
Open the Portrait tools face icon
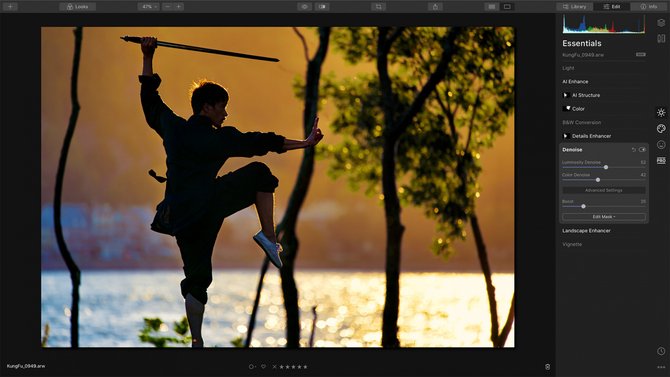coord(661,145)
